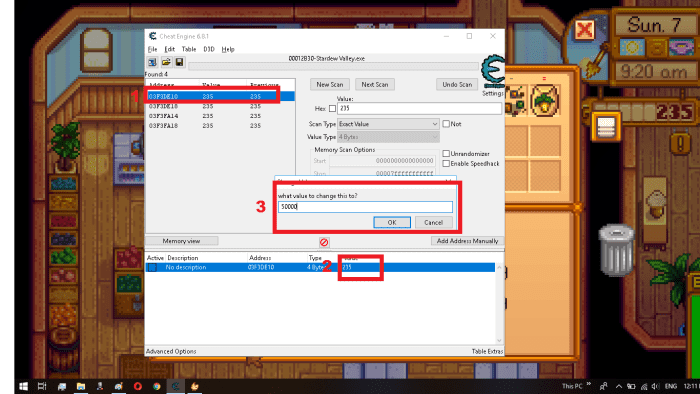Click the Cheat Engine logo settings icon
The image size is (700, 394).
(493, 71)
